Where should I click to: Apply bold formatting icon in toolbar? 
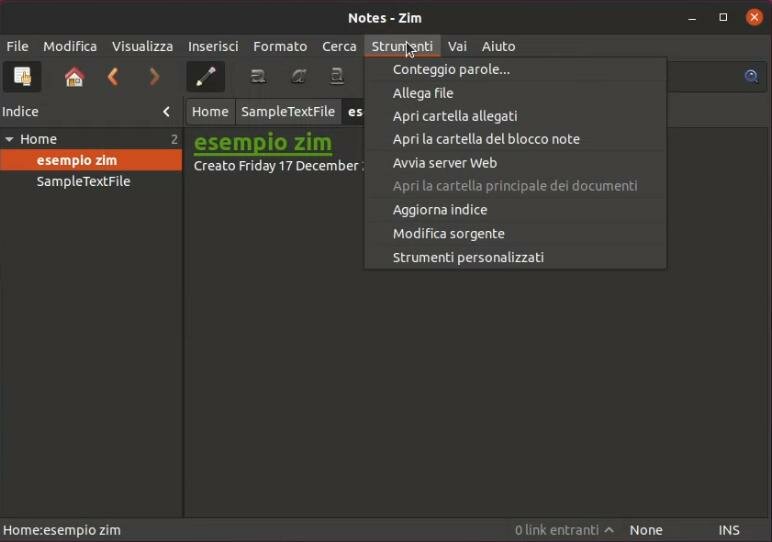coord(258,77)
